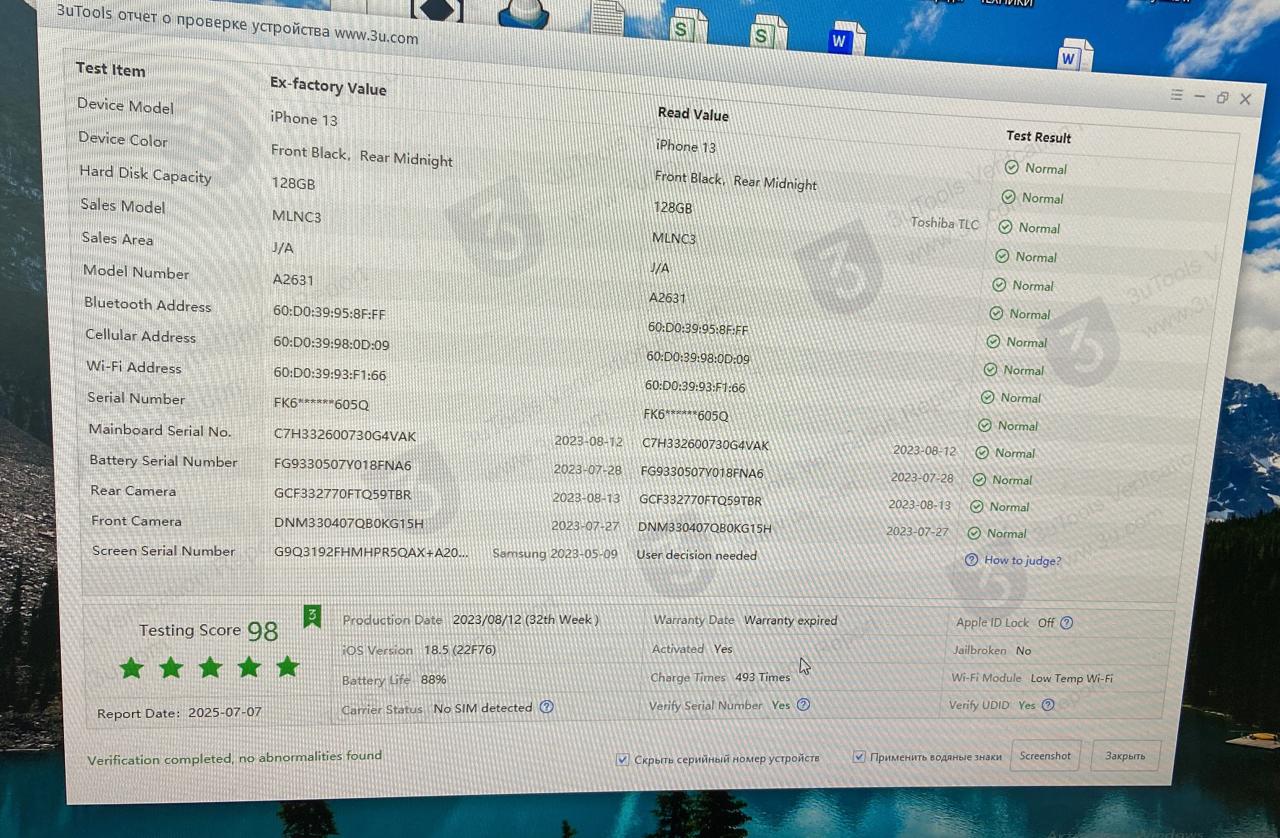Click the help icon beside Verify Serial Number
The width and height of the screenshot is (1280, 838).
pos(803,704)
